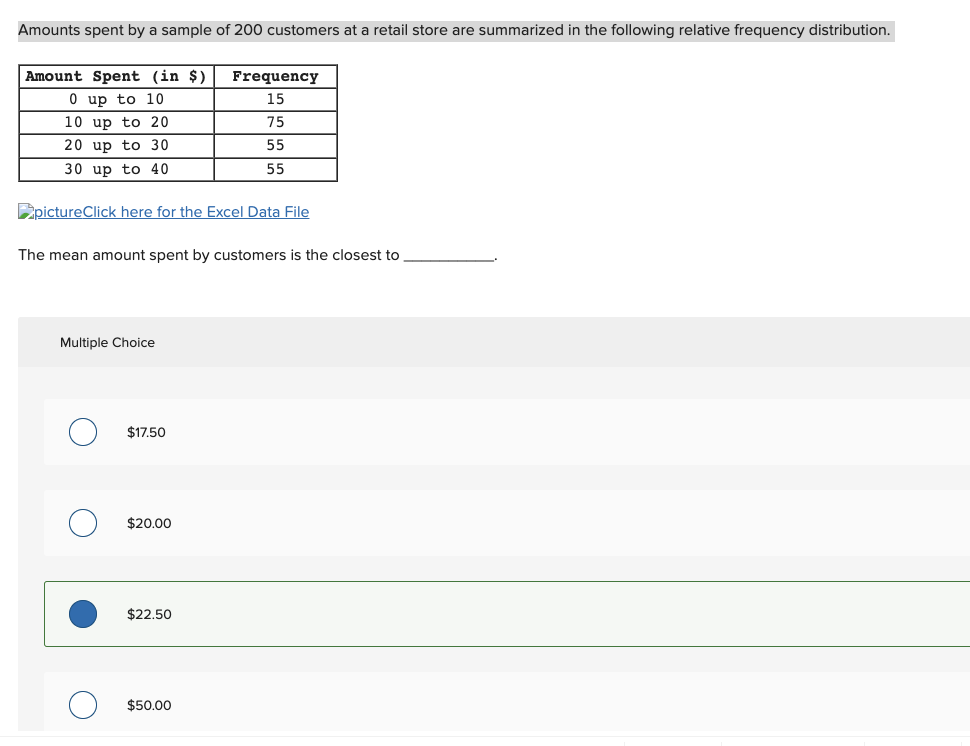Click the 'Amount Spent (in $)' table header
Screen dimensions: 970x746
pos(115,76)
